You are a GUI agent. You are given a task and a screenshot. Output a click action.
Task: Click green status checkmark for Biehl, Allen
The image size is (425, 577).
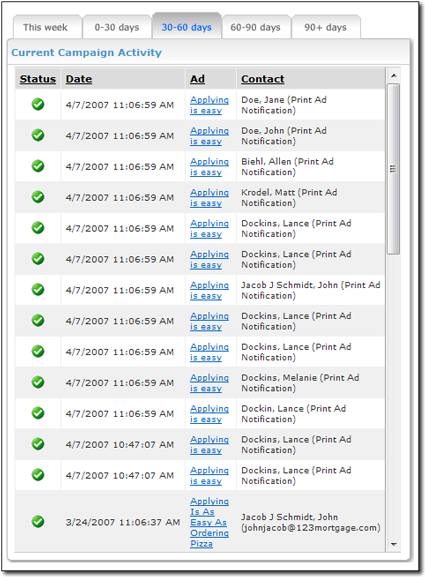pyautogui.click(x=38, y=166)
